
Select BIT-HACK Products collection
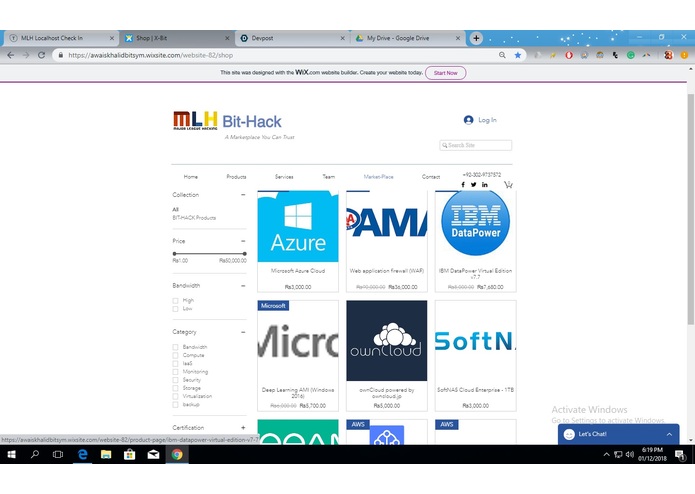[194, 218]
